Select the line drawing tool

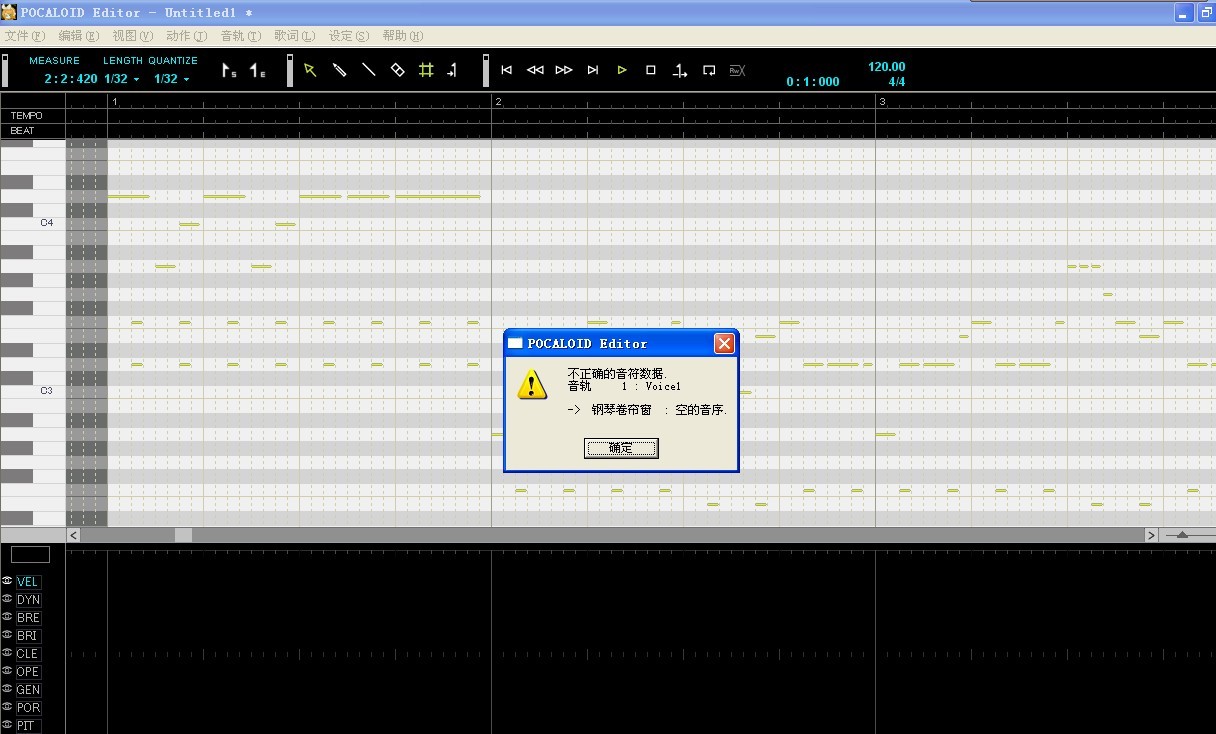368,70
